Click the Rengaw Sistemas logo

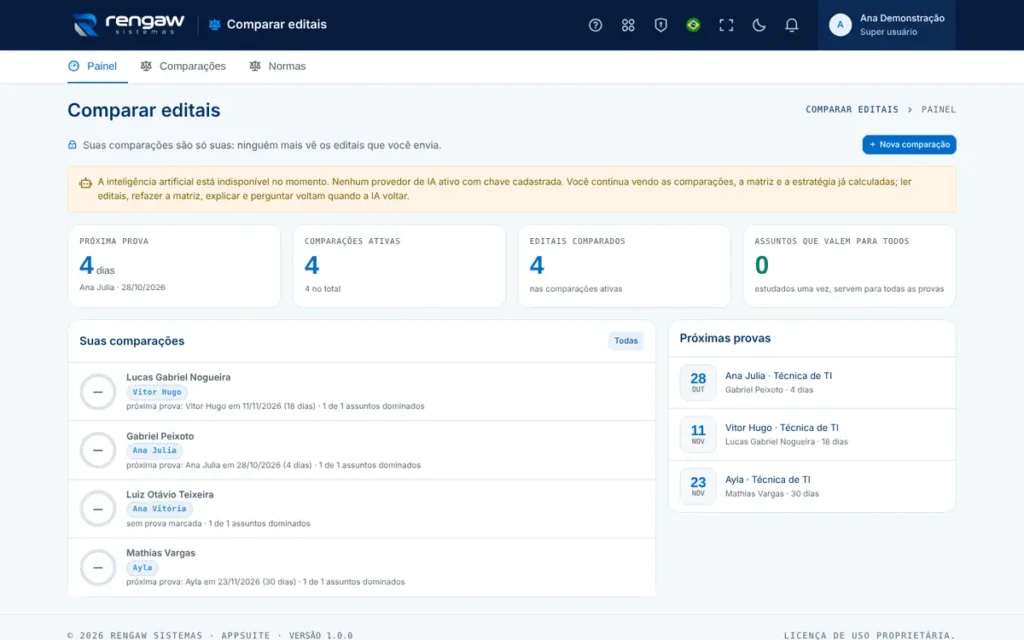(129, 25)
